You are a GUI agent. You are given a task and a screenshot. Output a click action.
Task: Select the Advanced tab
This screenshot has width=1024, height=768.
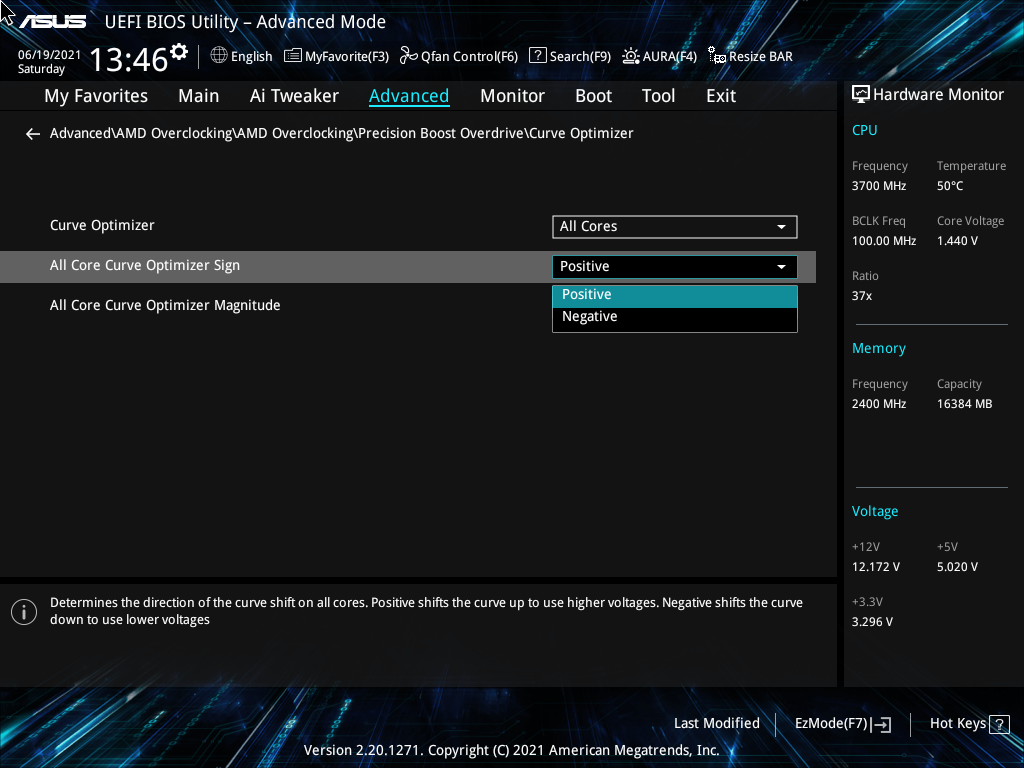coord(409,96)
